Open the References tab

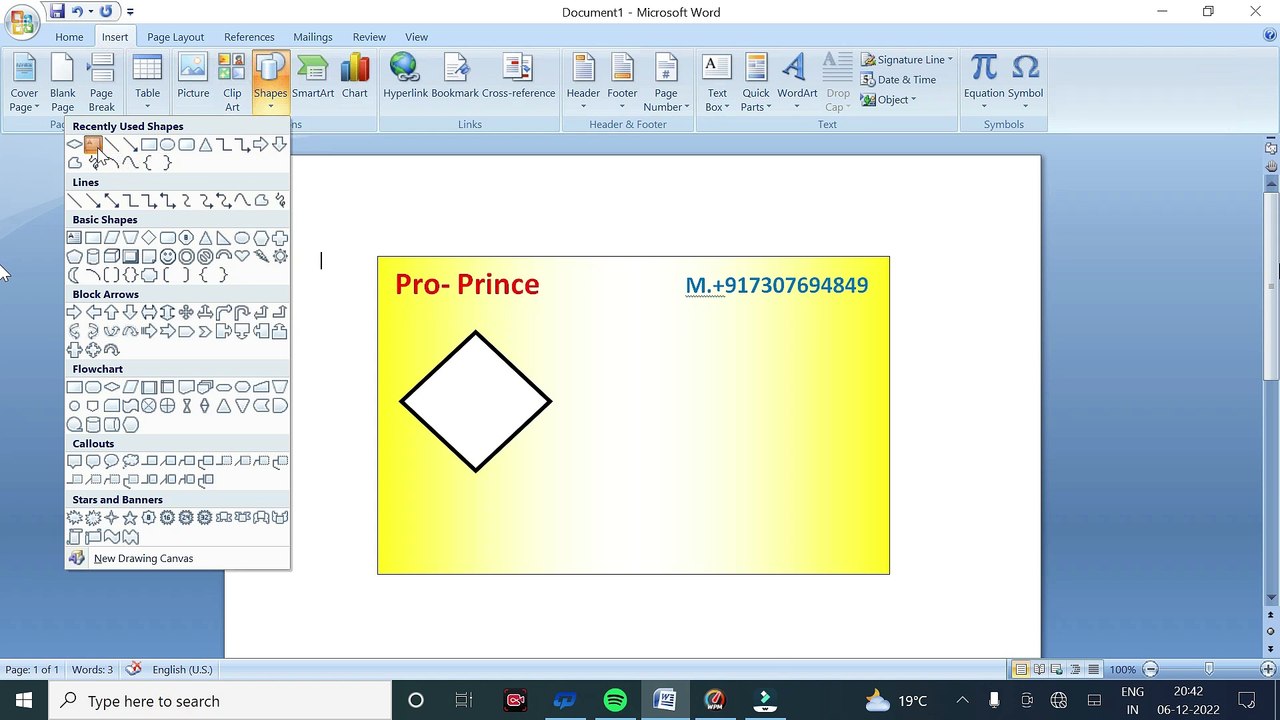point(249,37)
